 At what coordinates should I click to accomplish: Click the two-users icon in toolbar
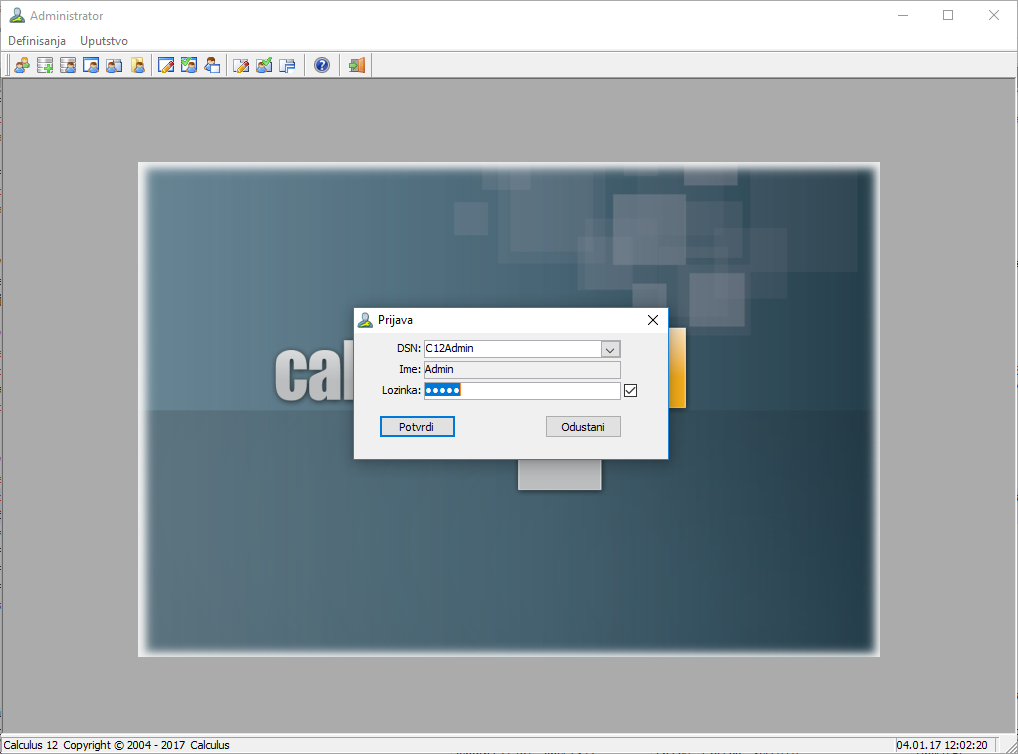tap(21, 66)
